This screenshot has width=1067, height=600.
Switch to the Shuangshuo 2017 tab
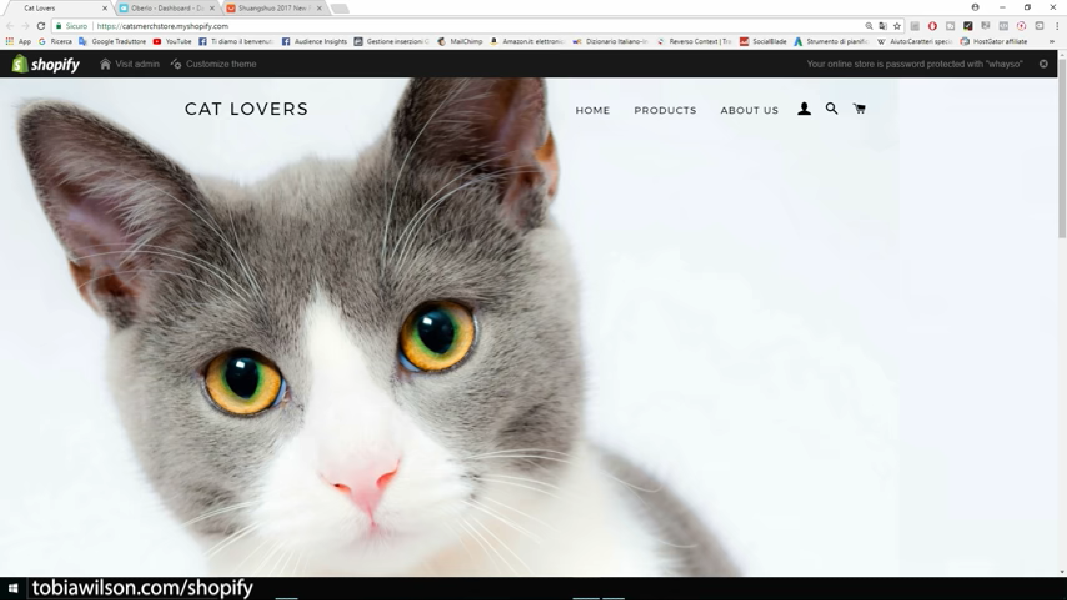click(270, 8)
